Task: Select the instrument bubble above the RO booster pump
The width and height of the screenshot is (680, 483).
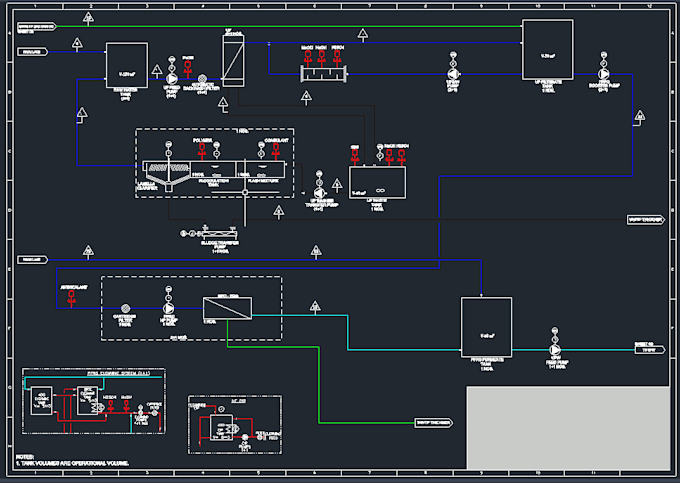Action: click(x=604, y=55)
